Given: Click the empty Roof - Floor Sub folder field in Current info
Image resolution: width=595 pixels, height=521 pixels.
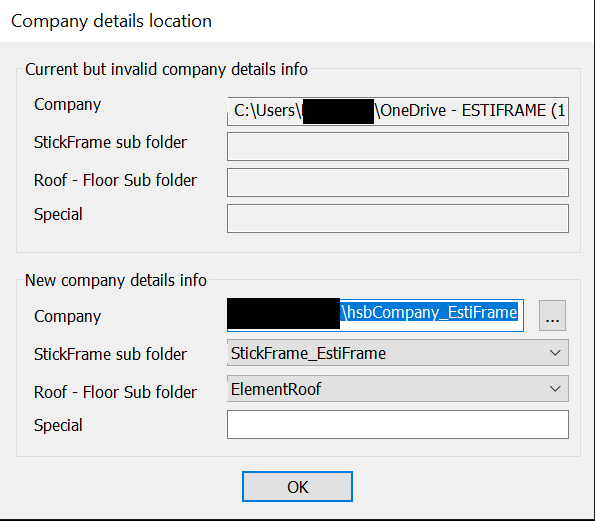Looking at the screenshot, I should click(398, 183).
